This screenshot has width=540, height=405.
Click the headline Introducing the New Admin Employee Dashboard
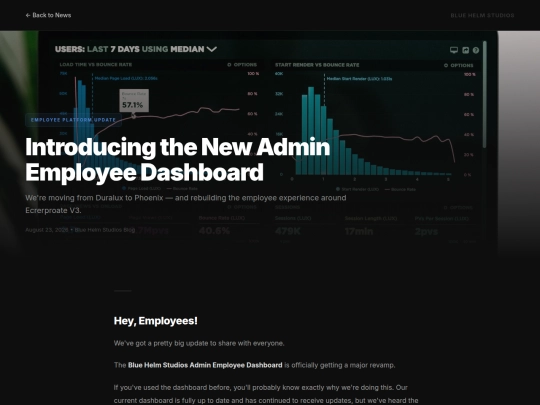click(178, 159)
